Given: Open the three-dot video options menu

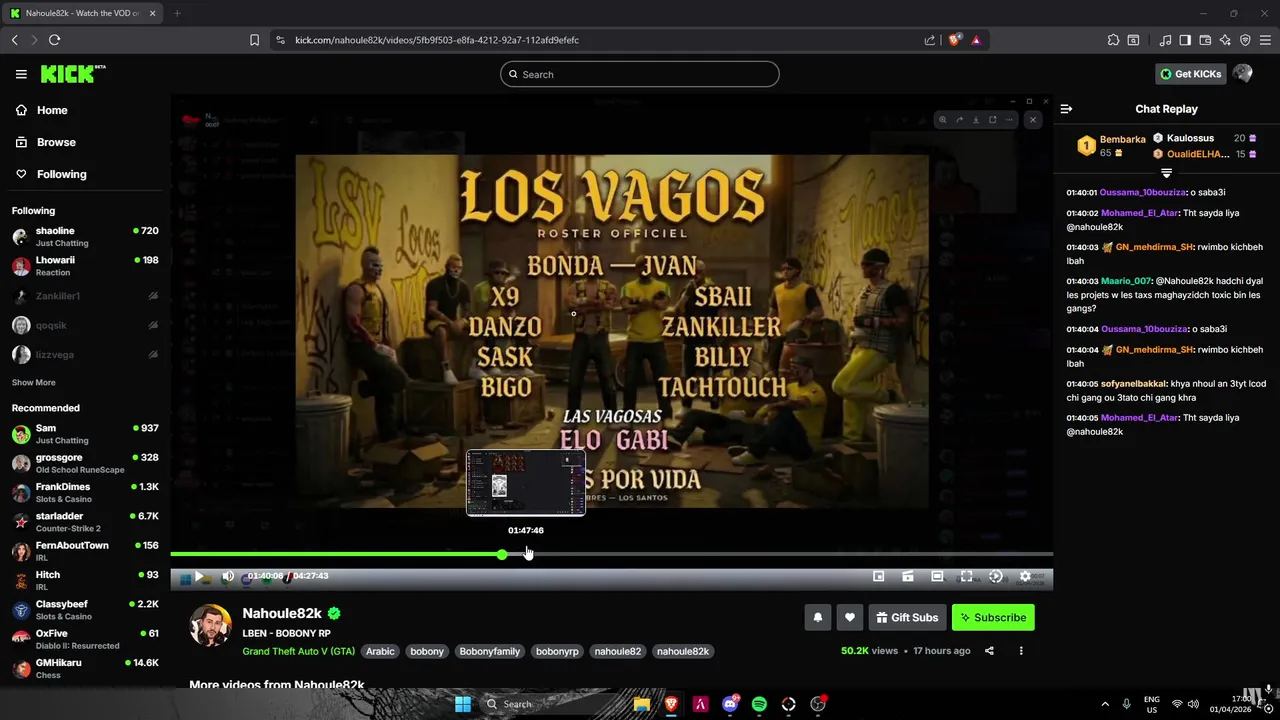Looking at the screenshot, I should 1021,651.
